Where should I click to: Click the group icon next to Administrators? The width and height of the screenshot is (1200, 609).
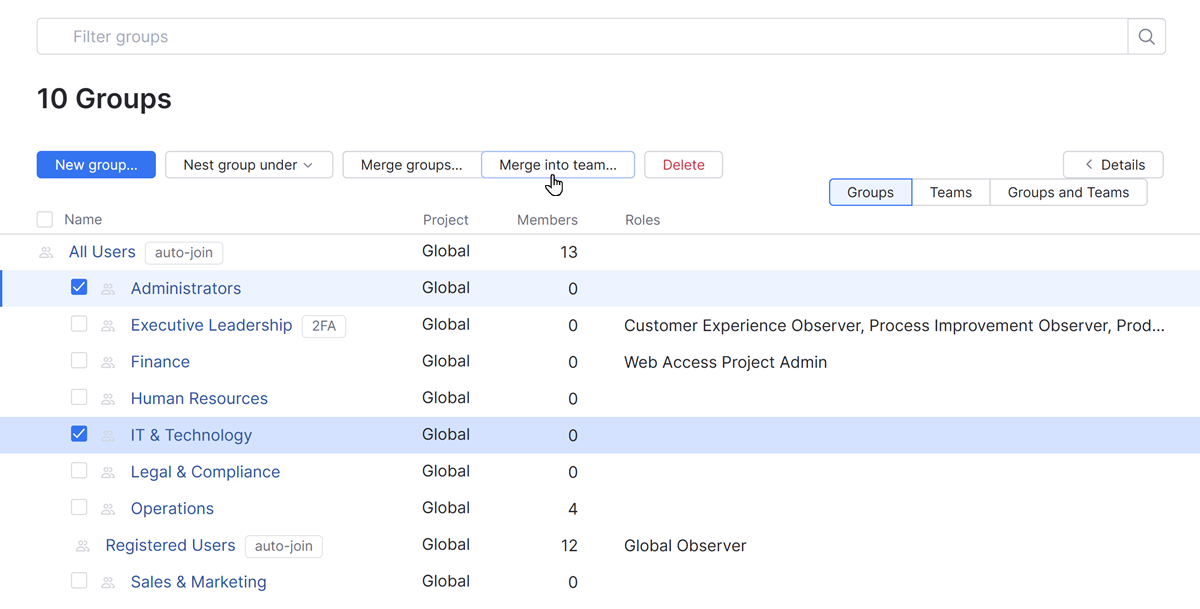(108, 289)
